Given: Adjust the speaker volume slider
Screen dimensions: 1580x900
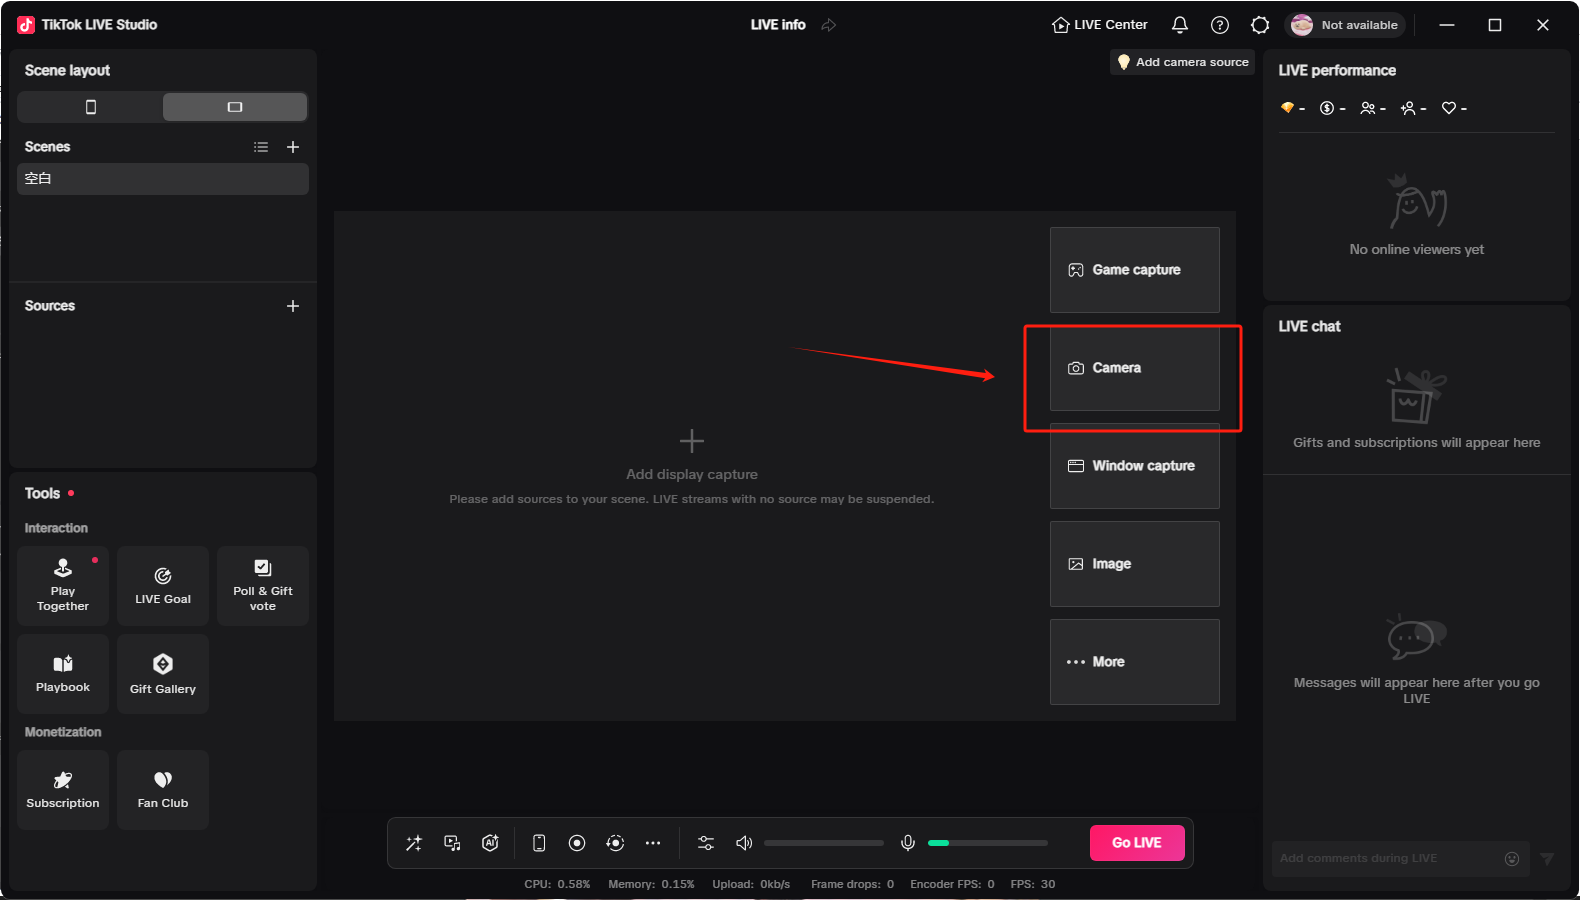Looking at the screenshot, I should pos(824,843).
